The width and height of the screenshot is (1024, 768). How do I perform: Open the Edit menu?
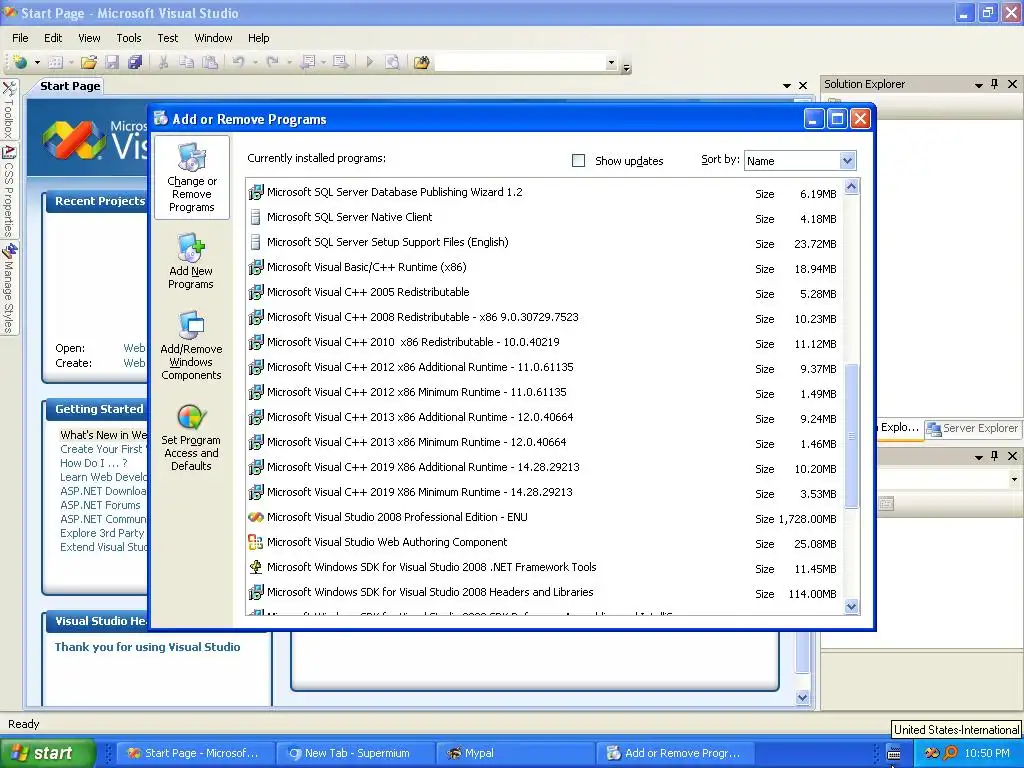coord(53,38)
